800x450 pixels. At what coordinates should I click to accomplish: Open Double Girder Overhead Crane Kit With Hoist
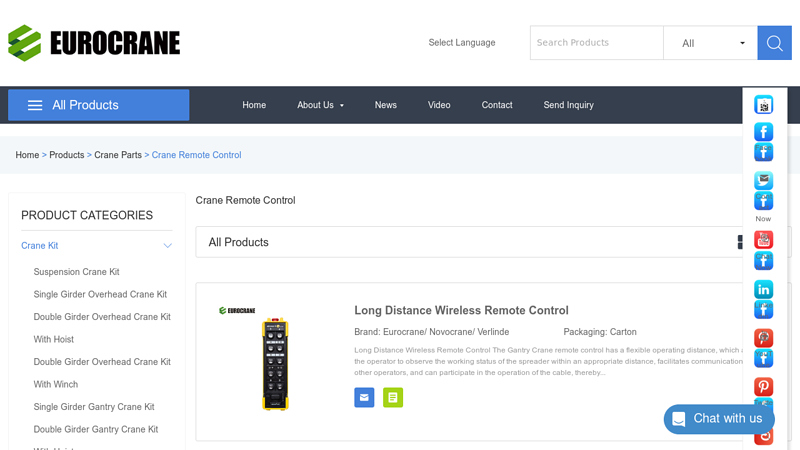pyautogui.click(x=102, y=328)
